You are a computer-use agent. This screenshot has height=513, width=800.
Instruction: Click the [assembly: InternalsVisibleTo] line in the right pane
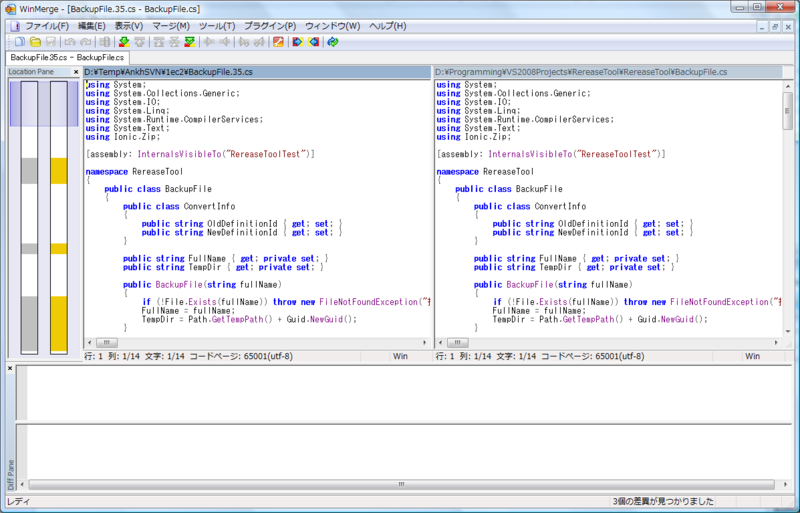(551, 154)
